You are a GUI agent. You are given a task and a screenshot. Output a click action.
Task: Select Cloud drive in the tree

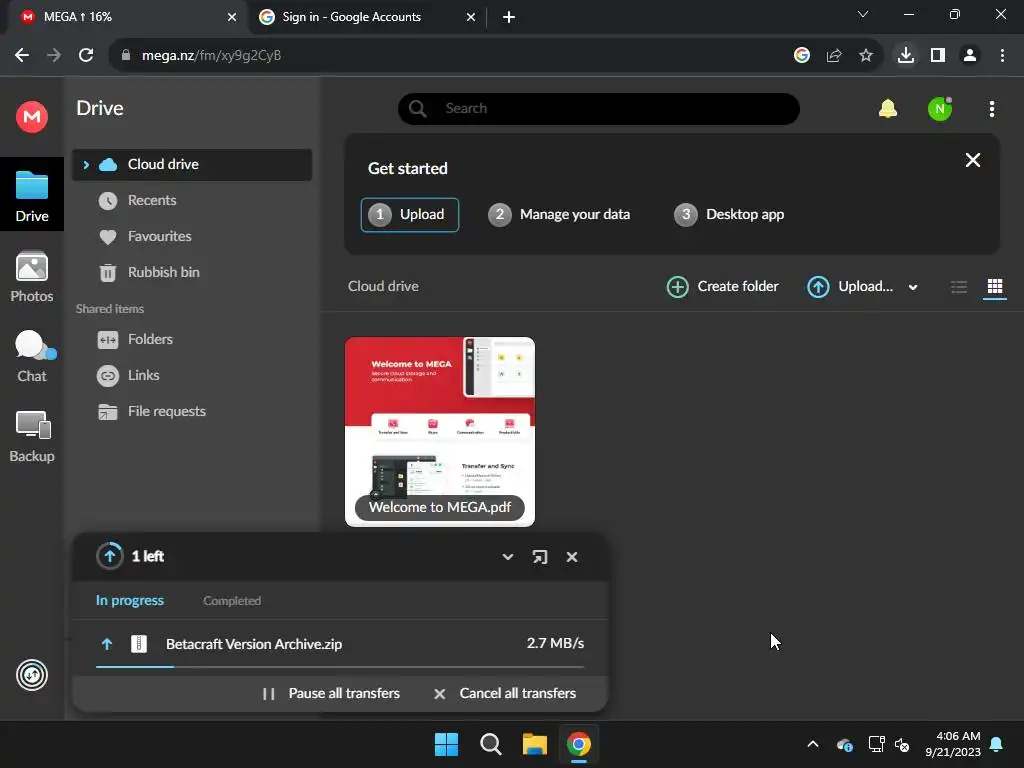click(192, 165)
